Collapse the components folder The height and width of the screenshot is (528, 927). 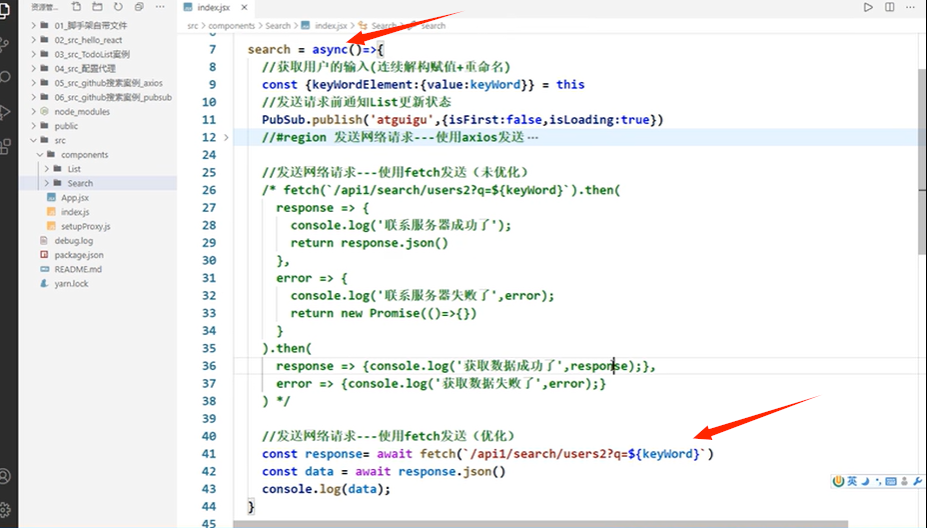(84, 154)
